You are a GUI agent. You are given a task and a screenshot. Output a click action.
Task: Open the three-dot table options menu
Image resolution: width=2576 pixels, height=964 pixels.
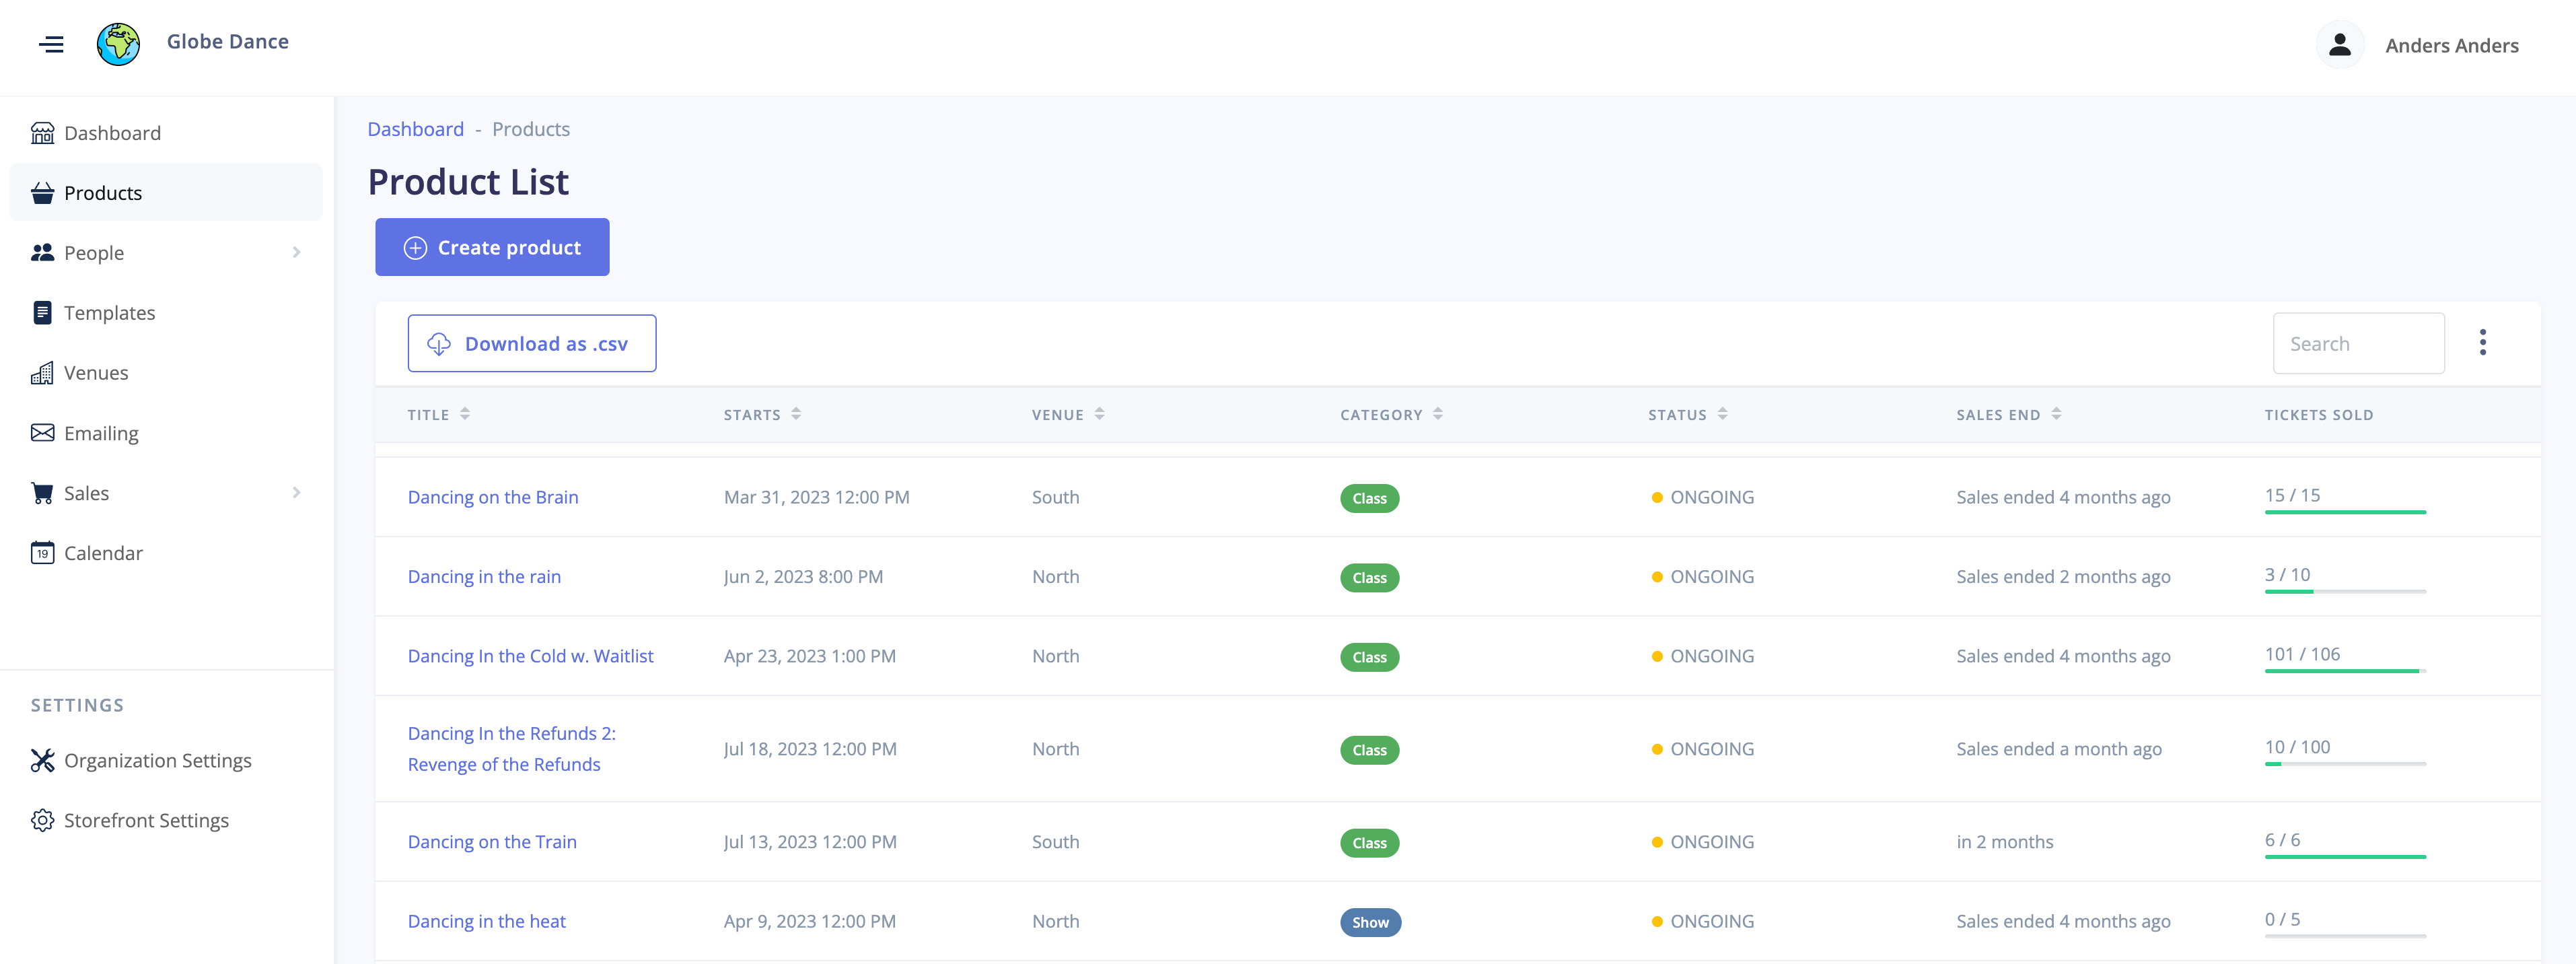(2482, 343)
